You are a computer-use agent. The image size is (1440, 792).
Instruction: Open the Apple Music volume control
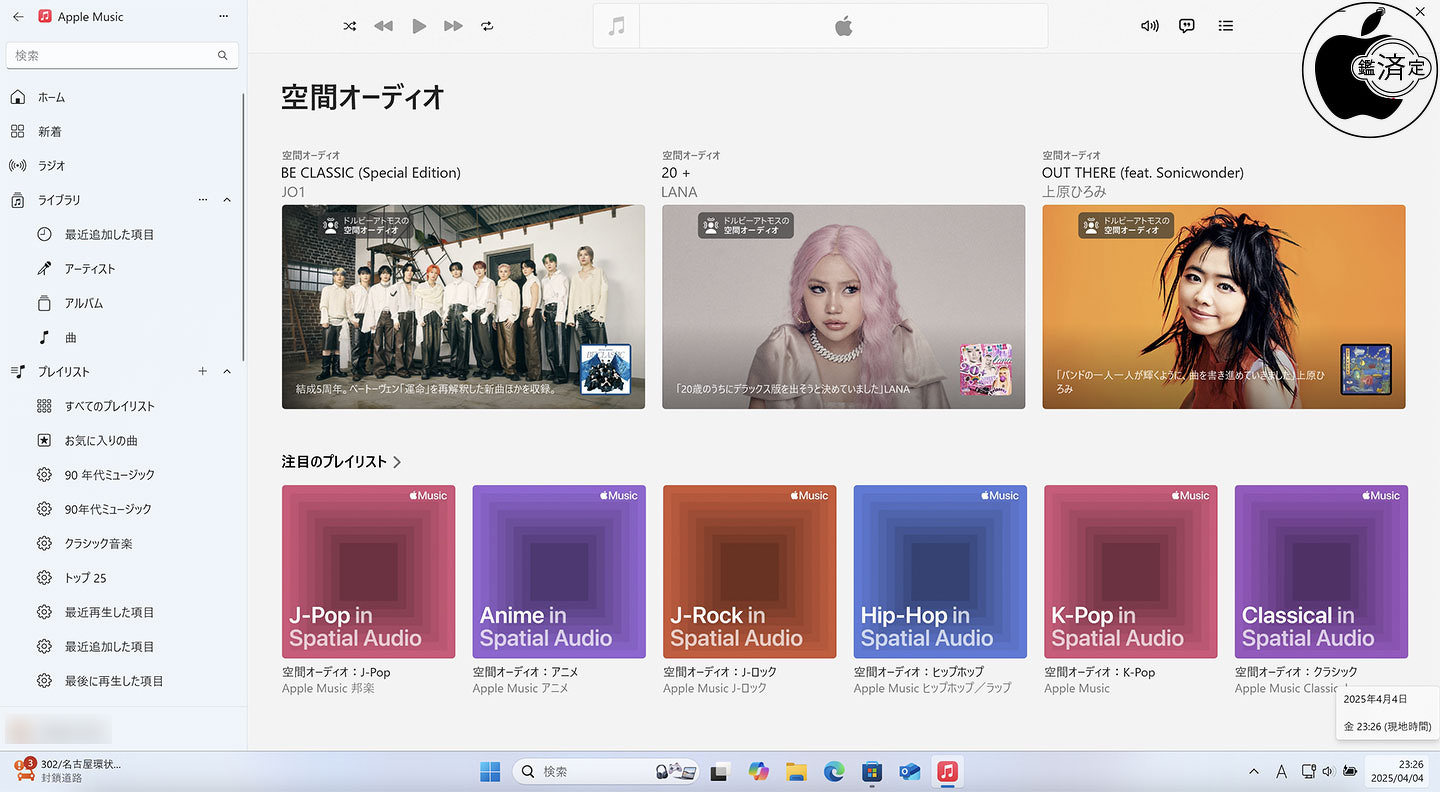pyautogui.click(x=1150, y=26)
